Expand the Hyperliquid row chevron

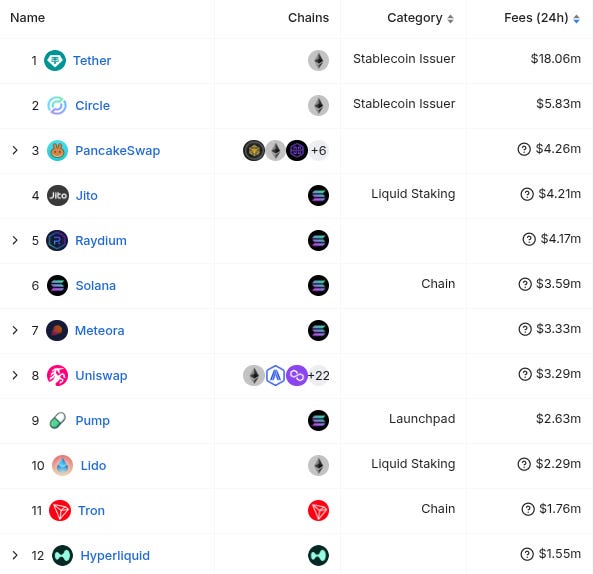15,555
